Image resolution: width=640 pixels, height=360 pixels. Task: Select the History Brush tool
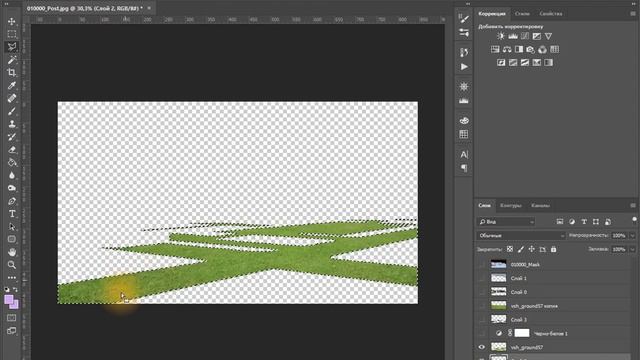coord(11,137)
